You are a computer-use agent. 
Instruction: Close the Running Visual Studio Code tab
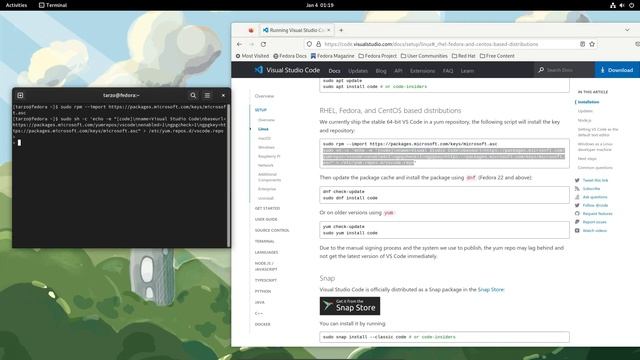pos(329,30)
